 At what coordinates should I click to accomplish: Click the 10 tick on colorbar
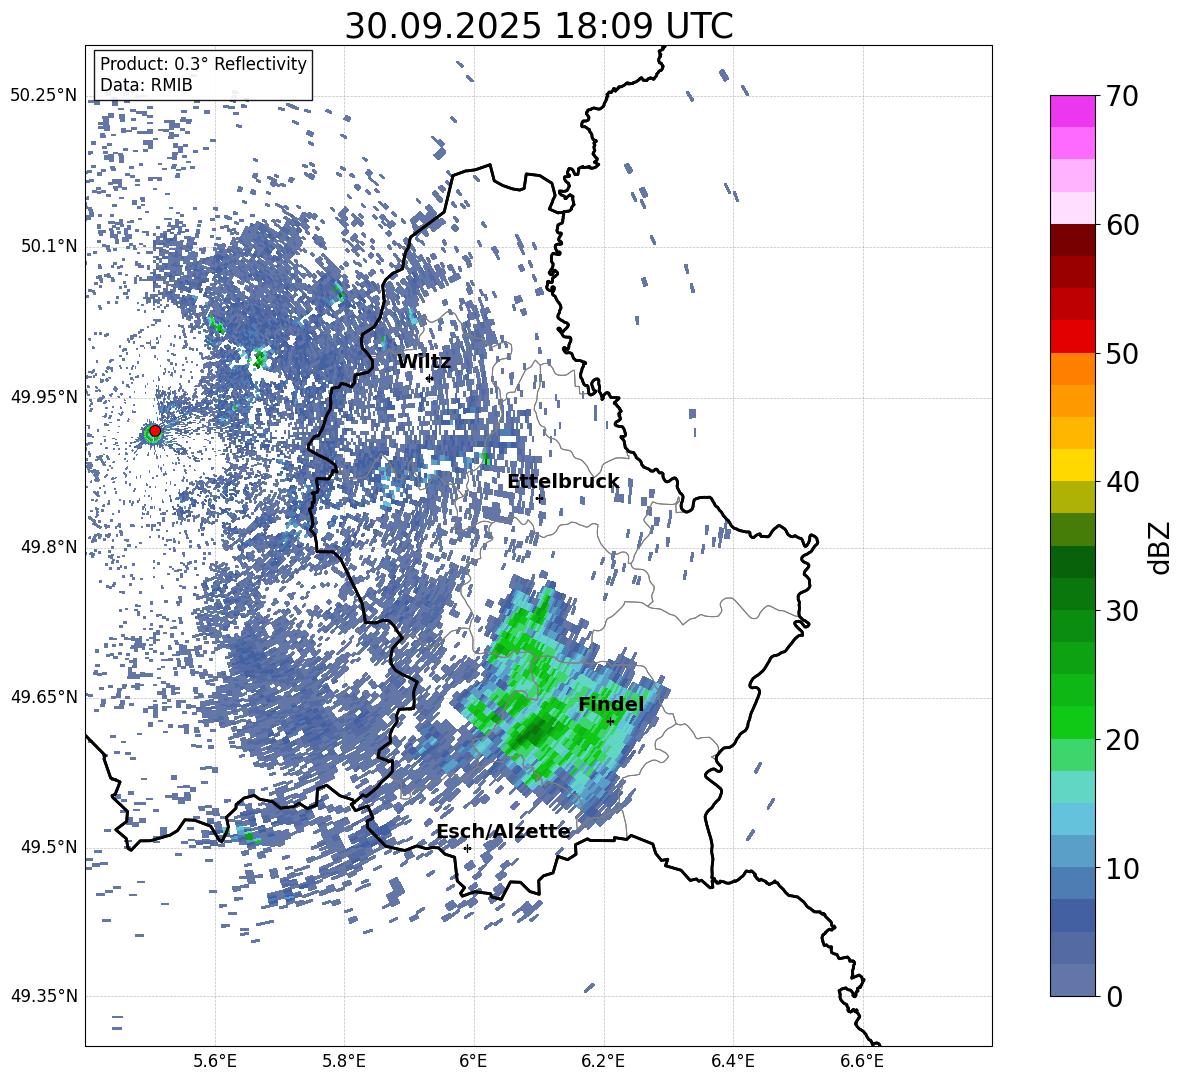tap(1122, 868)
